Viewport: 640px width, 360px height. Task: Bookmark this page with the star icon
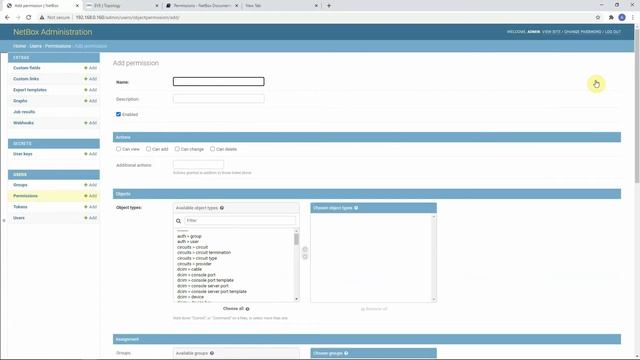tap(598, 18)
